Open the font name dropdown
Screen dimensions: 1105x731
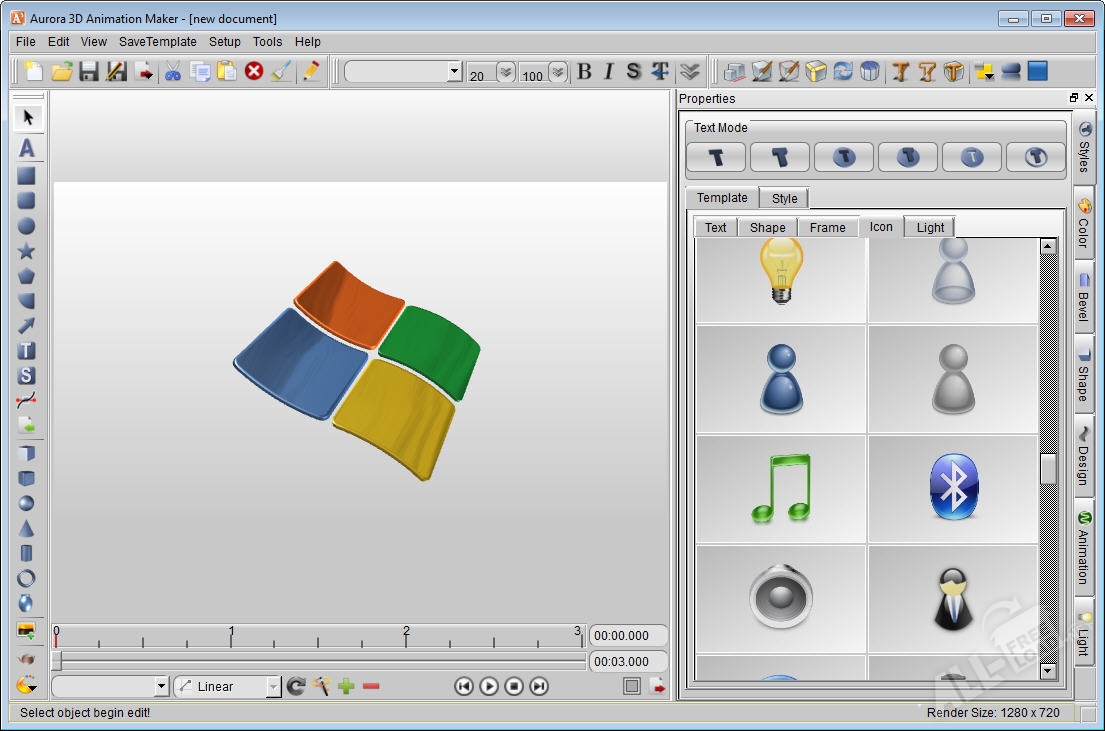[455, 72]
